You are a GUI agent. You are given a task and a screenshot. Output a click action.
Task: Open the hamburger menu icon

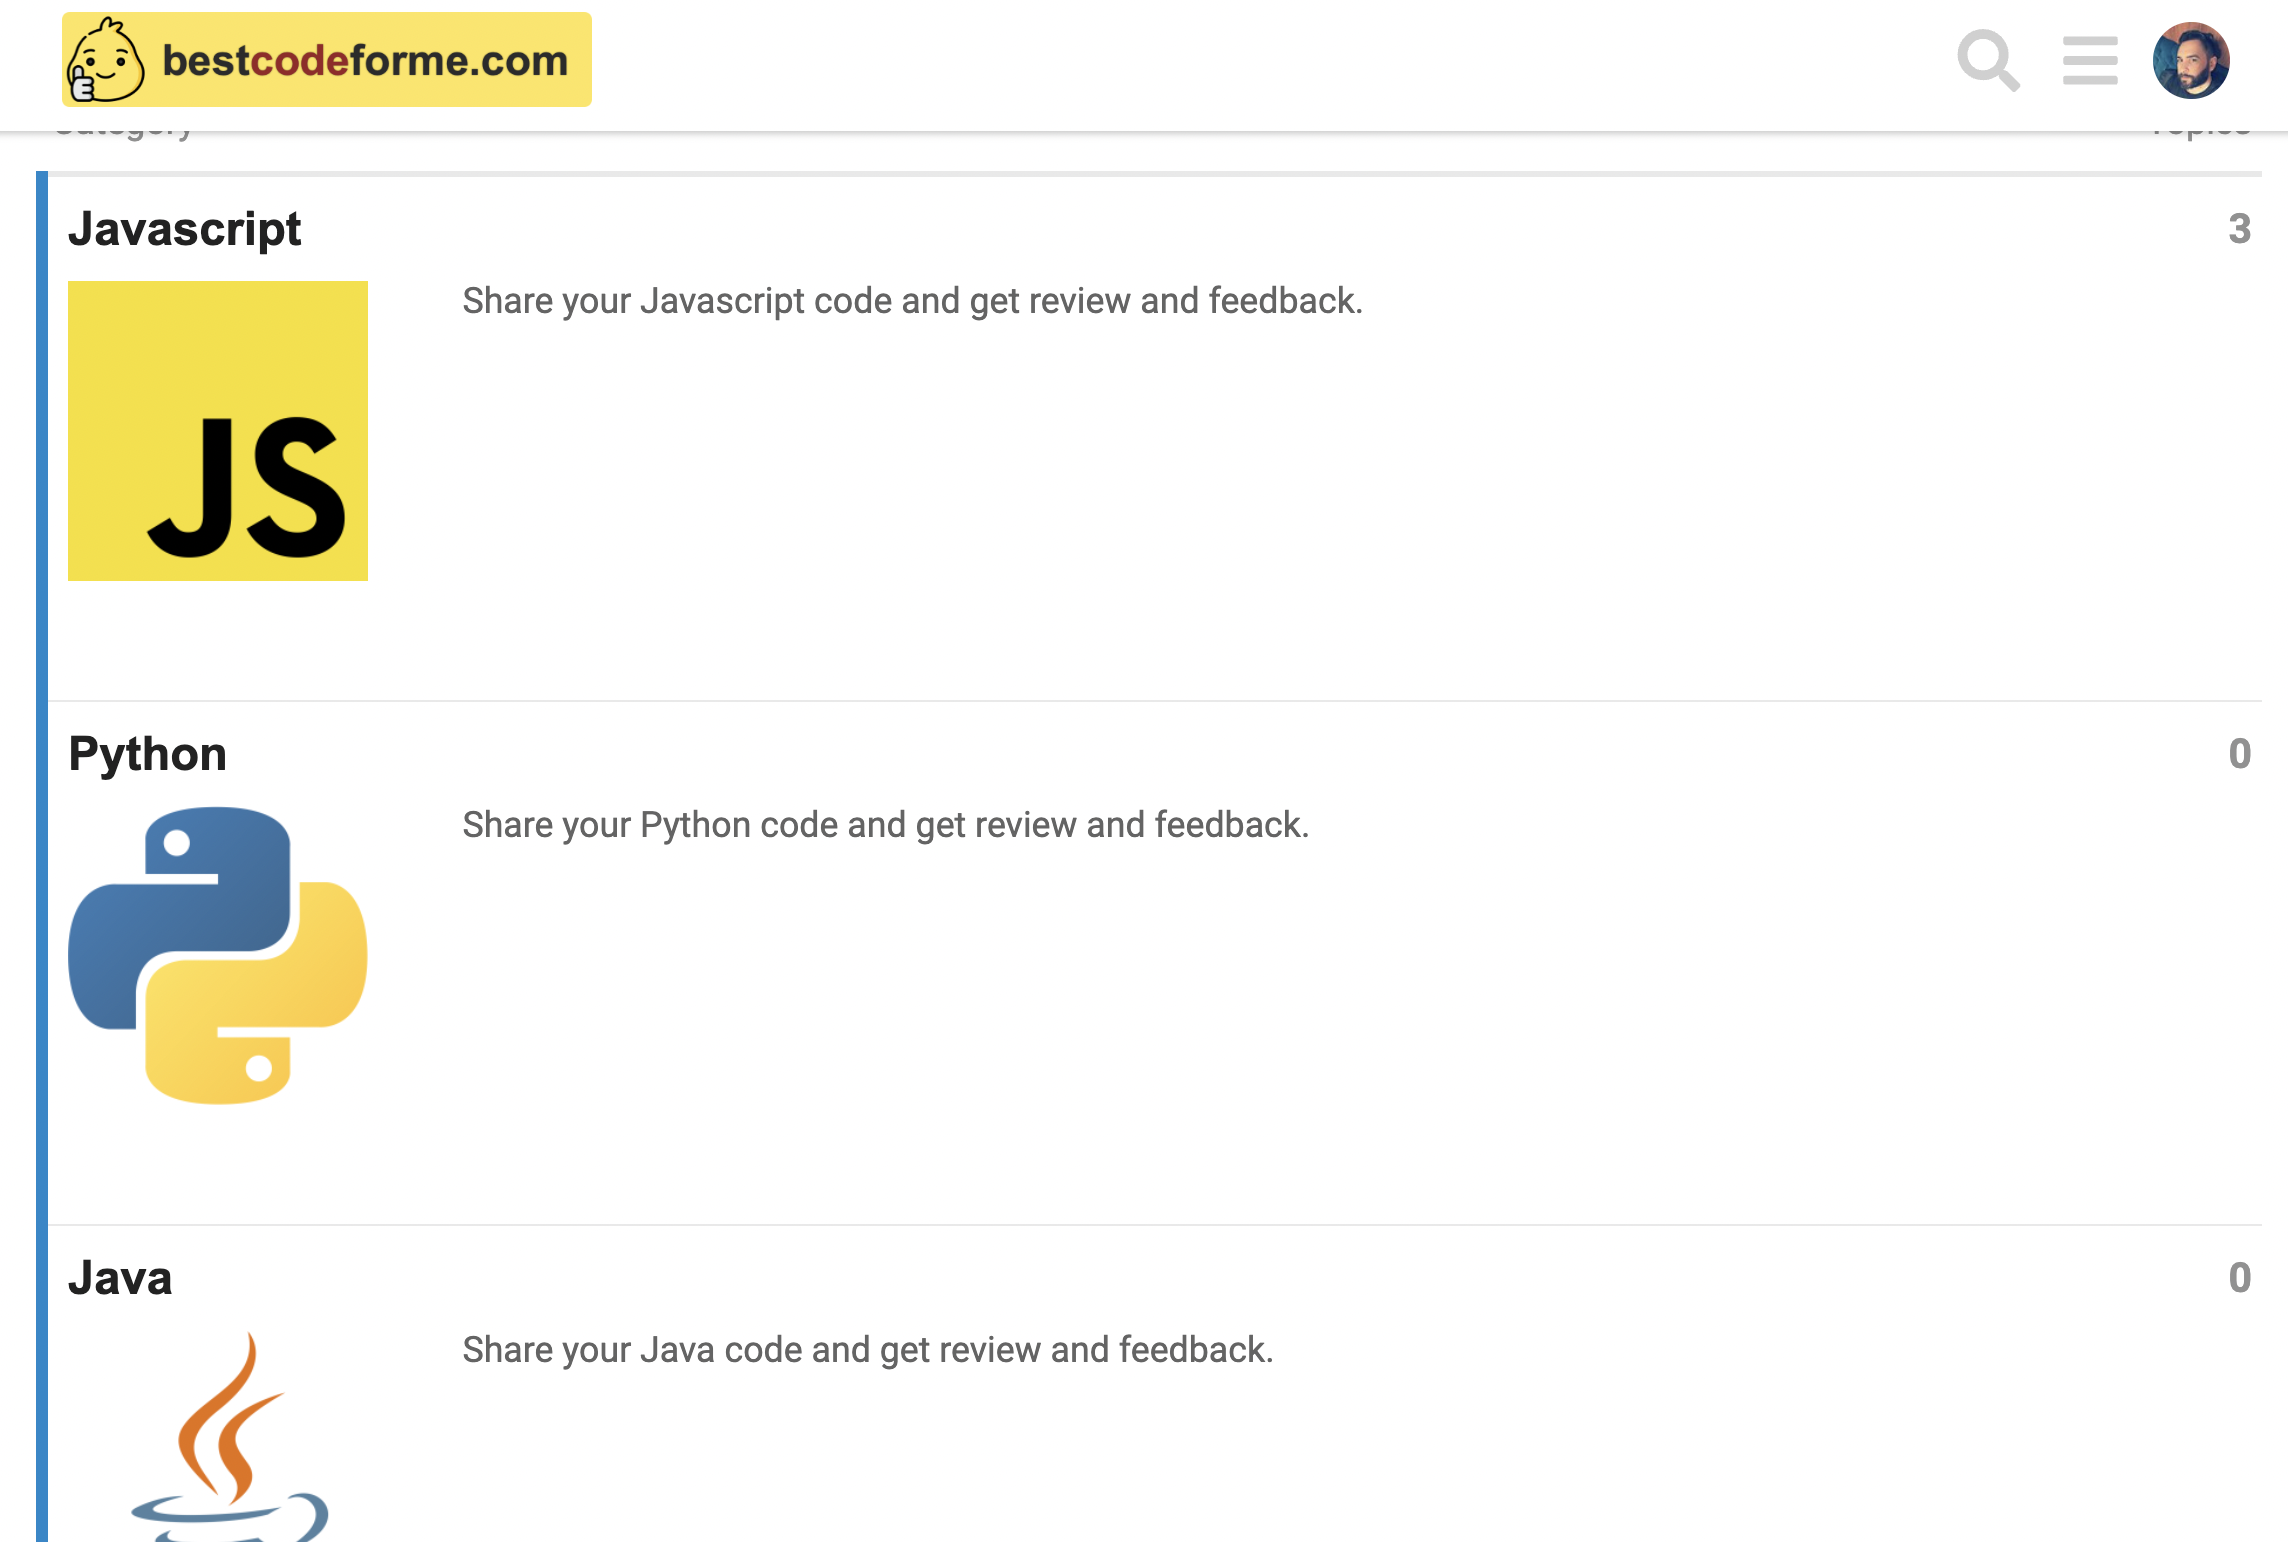click(2090, 61)
